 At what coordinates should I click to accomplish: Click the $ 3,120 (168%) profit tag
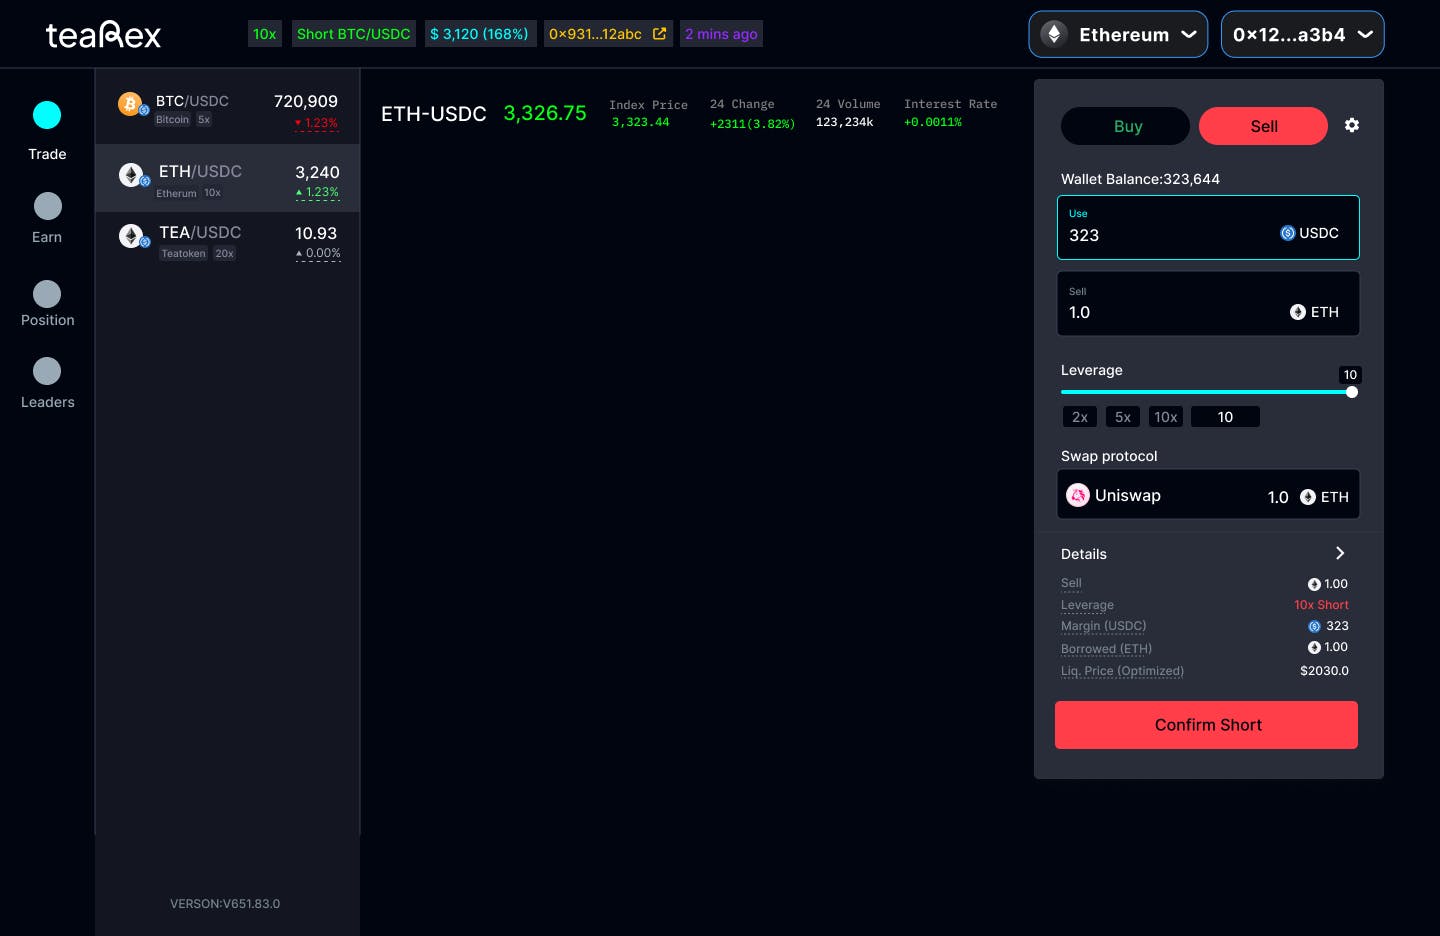(480, 34)
